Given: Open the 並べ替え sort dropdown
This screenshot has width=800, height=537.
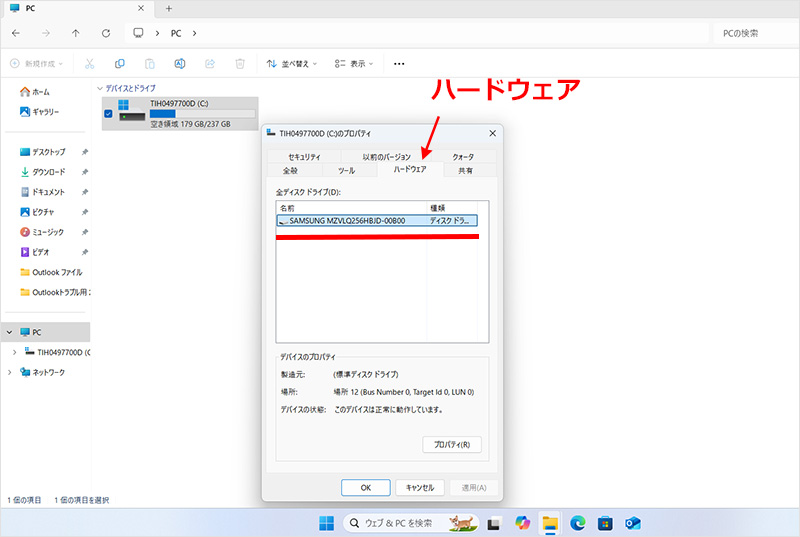Looking at the screenshot, I should [x=292, y=63].
